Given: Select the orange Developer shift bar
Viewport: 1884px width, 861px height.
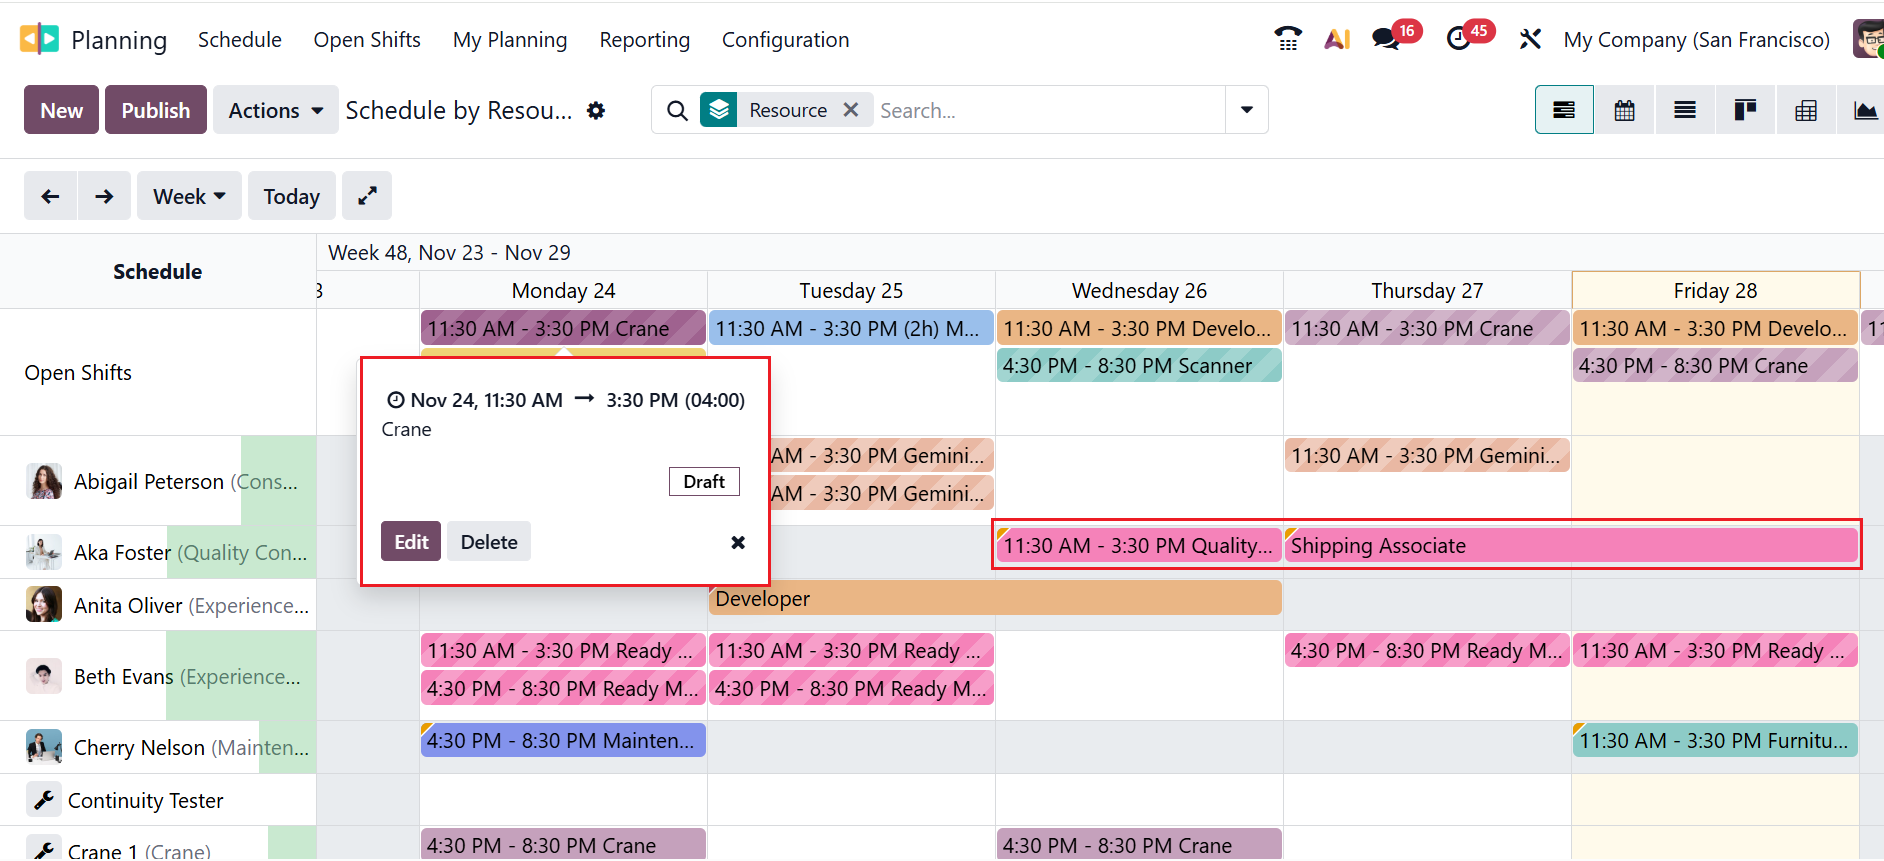Looking at the screenshot, I should point(995,599).
